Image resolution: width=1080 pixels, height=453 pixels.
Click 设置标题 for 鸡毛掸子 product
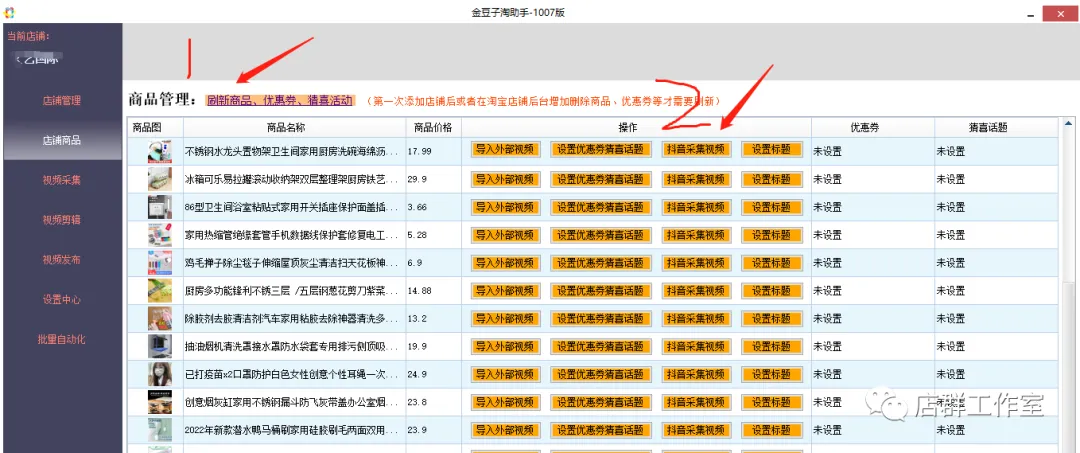pyautogui.click(x=772, y=262)
